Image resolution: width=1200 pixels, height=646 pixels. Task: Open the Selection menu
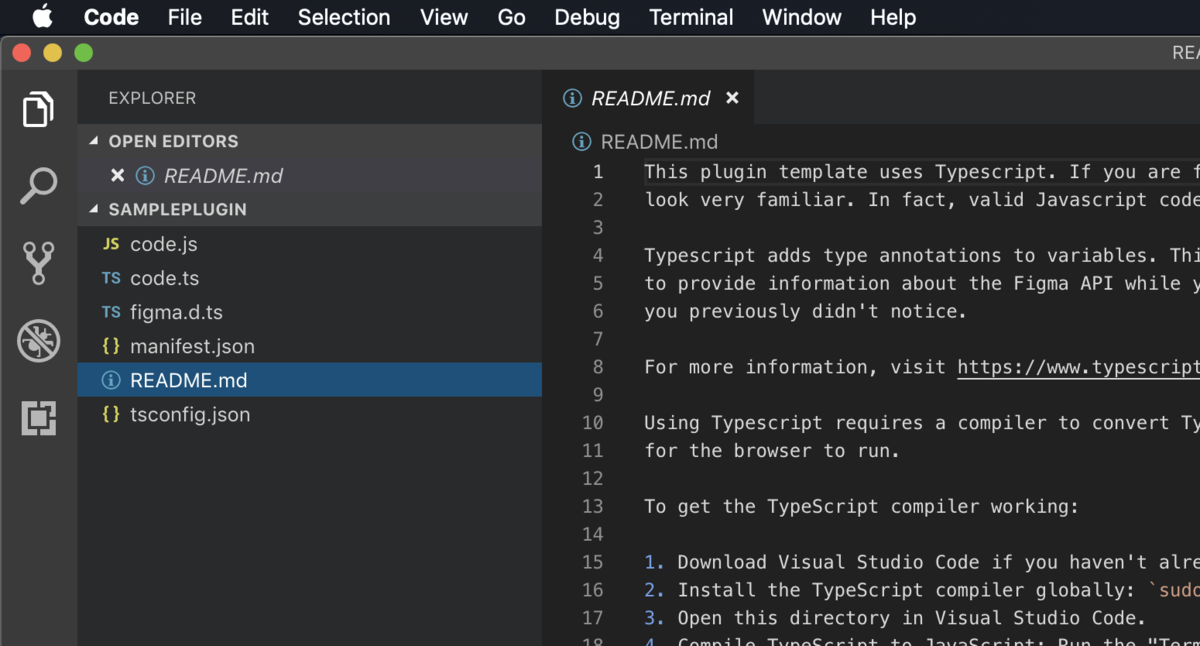pos(344,17)
